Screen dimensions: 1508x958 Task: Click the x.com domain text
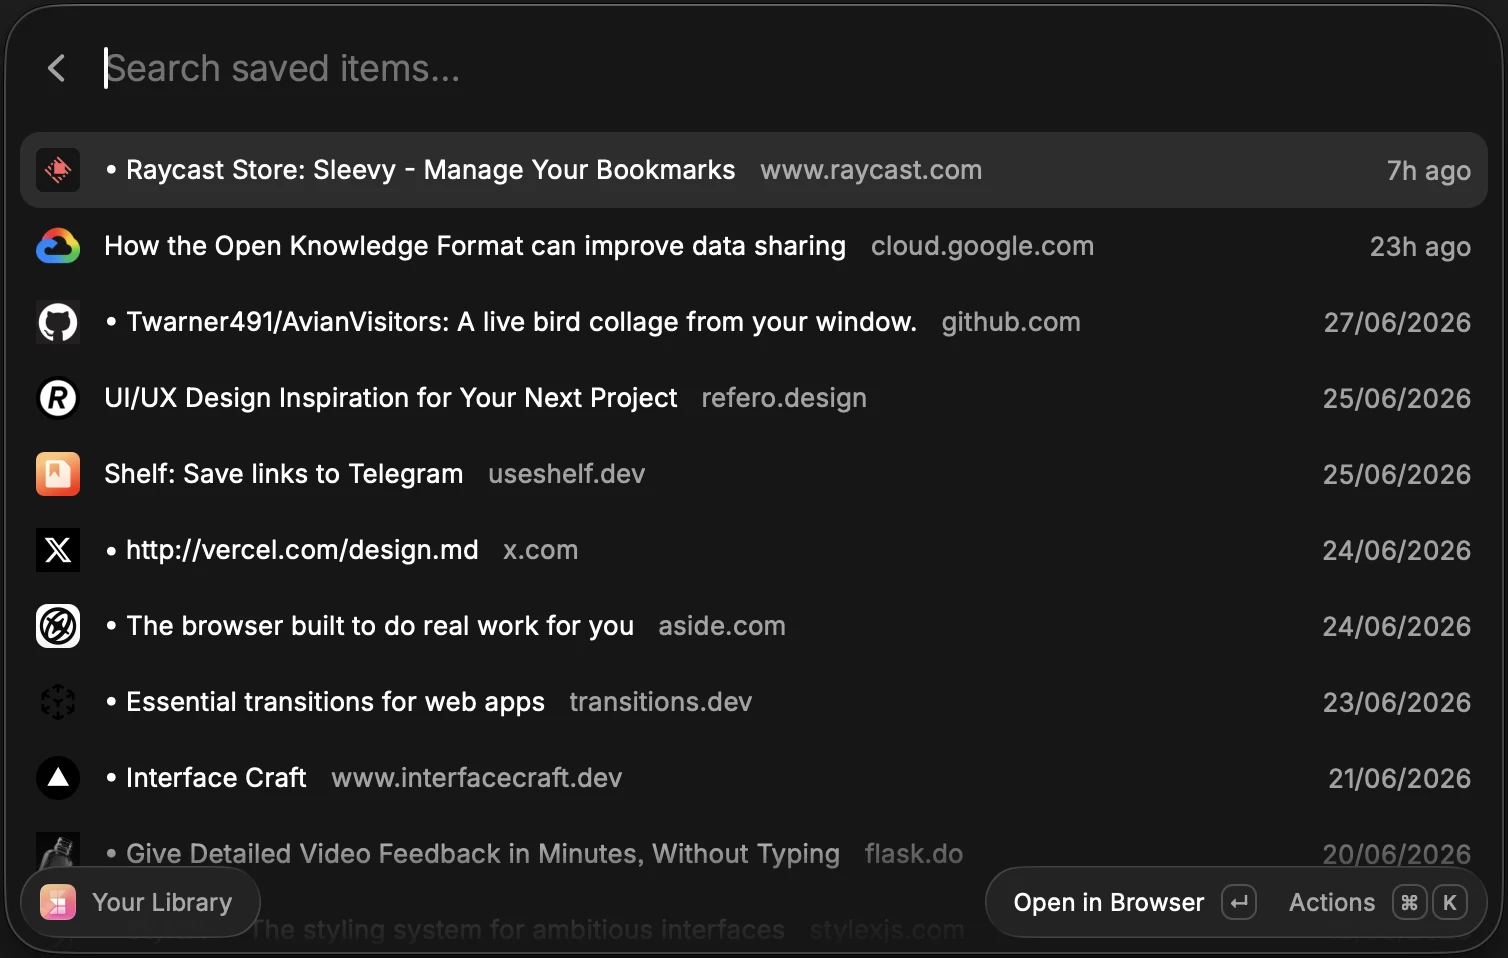click(540, 550)
